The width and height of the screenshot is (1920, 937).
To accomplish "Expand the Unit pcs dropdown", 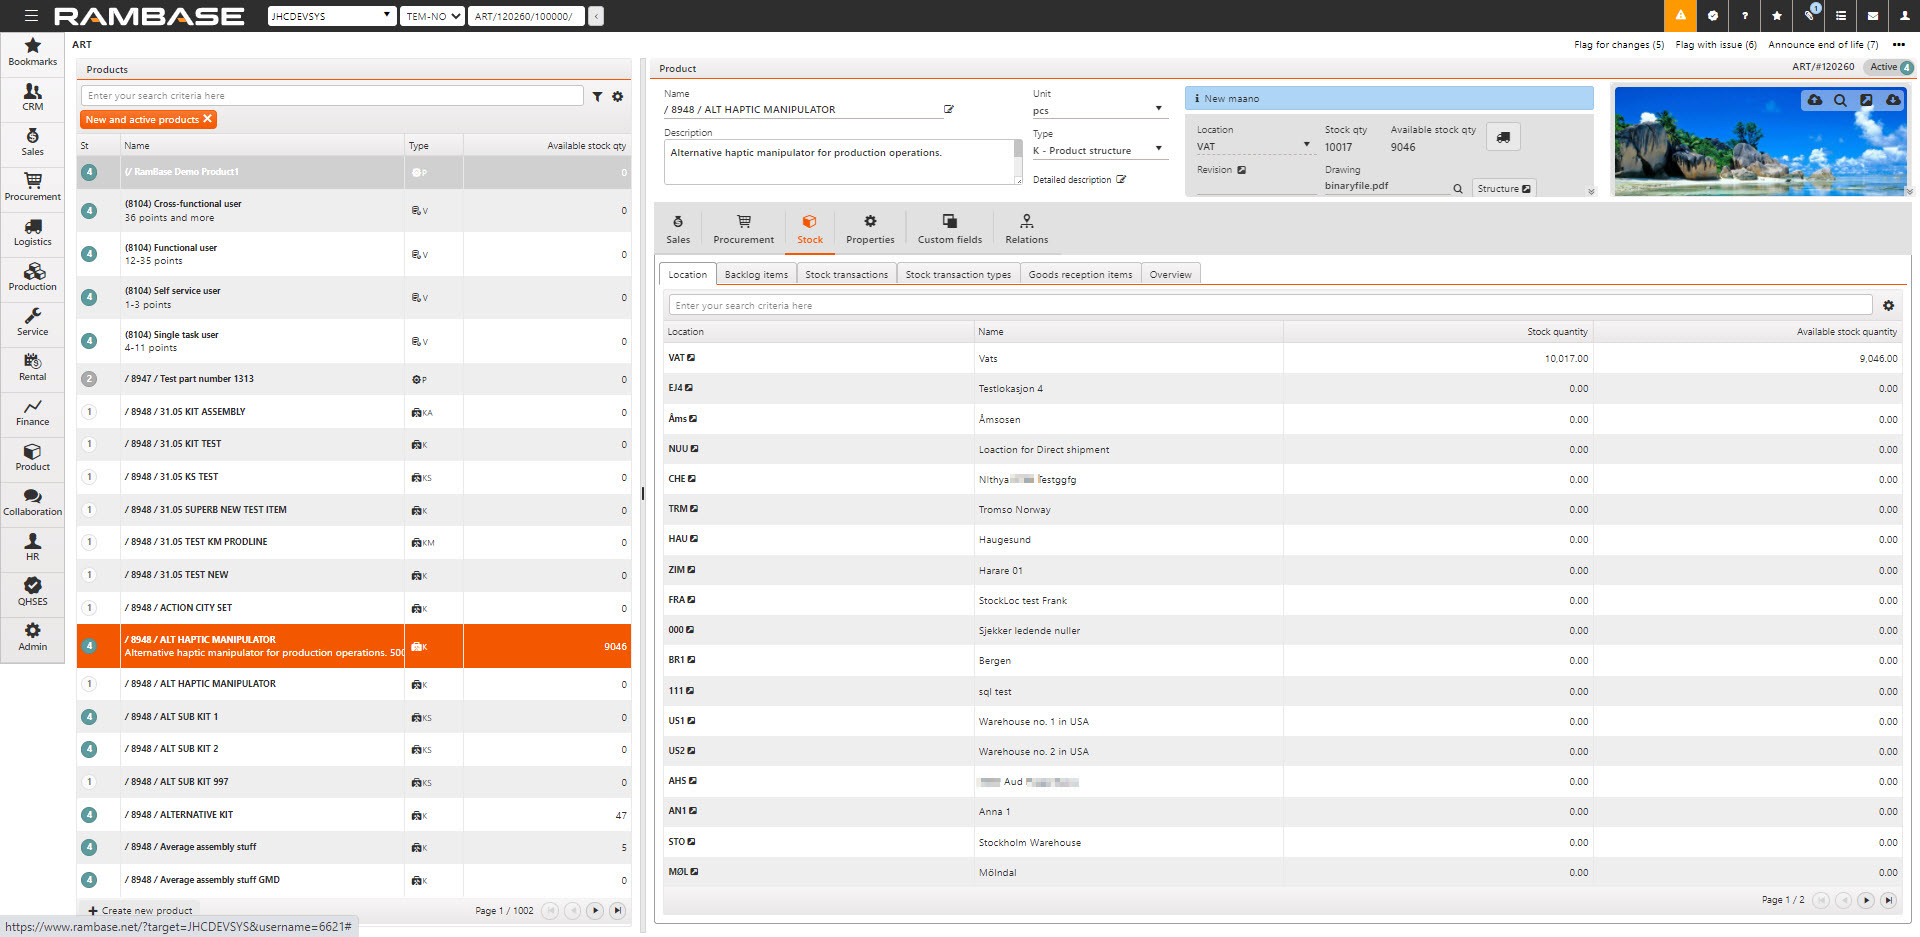I will 1158,109.
